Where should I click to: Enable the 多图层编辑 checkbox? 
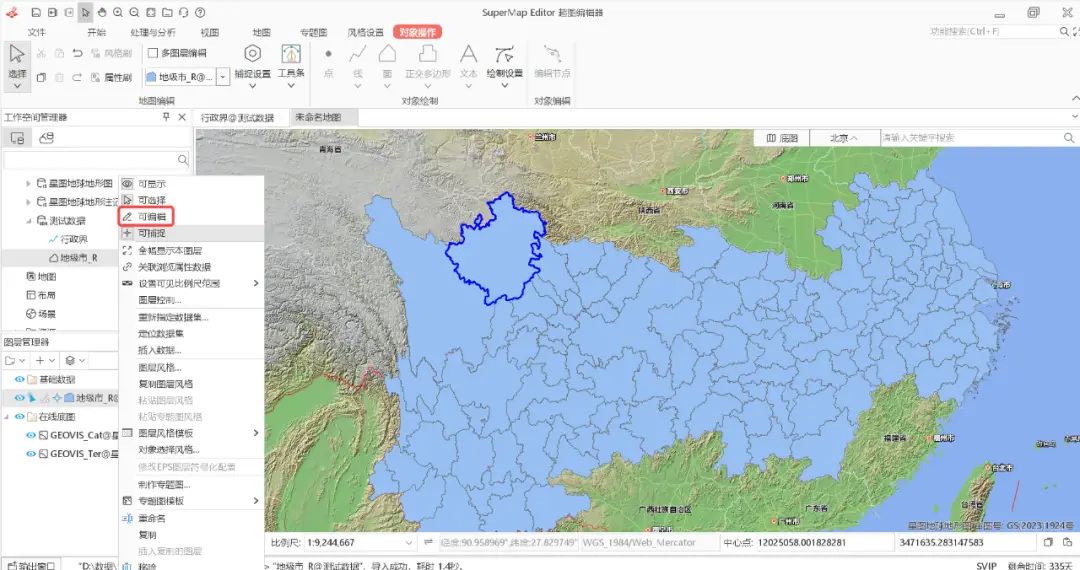[x=153, y=53]
